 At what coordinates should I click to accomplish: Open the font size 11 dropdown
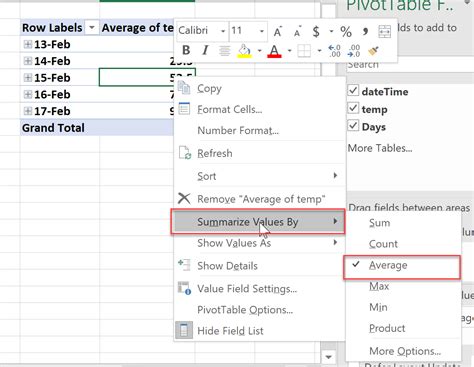click(x=262, y=31)
